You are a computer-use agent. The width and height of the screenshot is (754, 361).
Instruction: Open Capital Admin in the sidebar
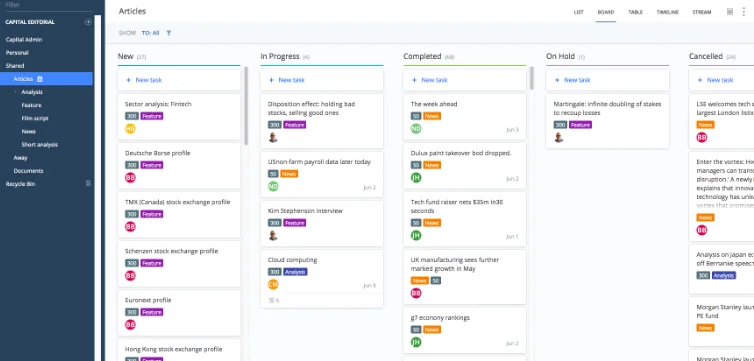click(24, 39)
